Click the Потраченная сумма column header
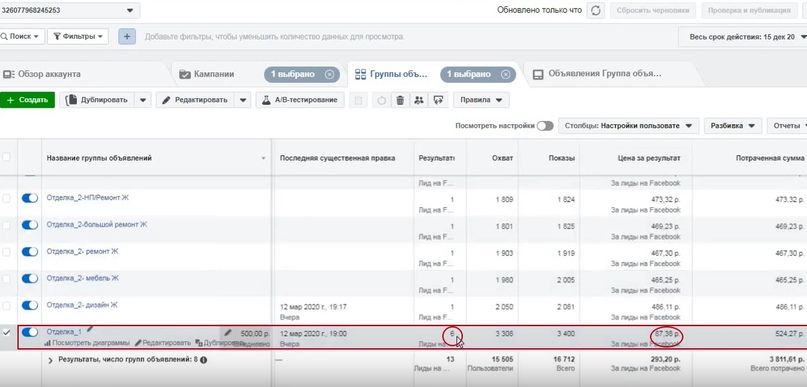Image resolution: width=807 pixels, height=387 pixels. (x=769, y=158)
